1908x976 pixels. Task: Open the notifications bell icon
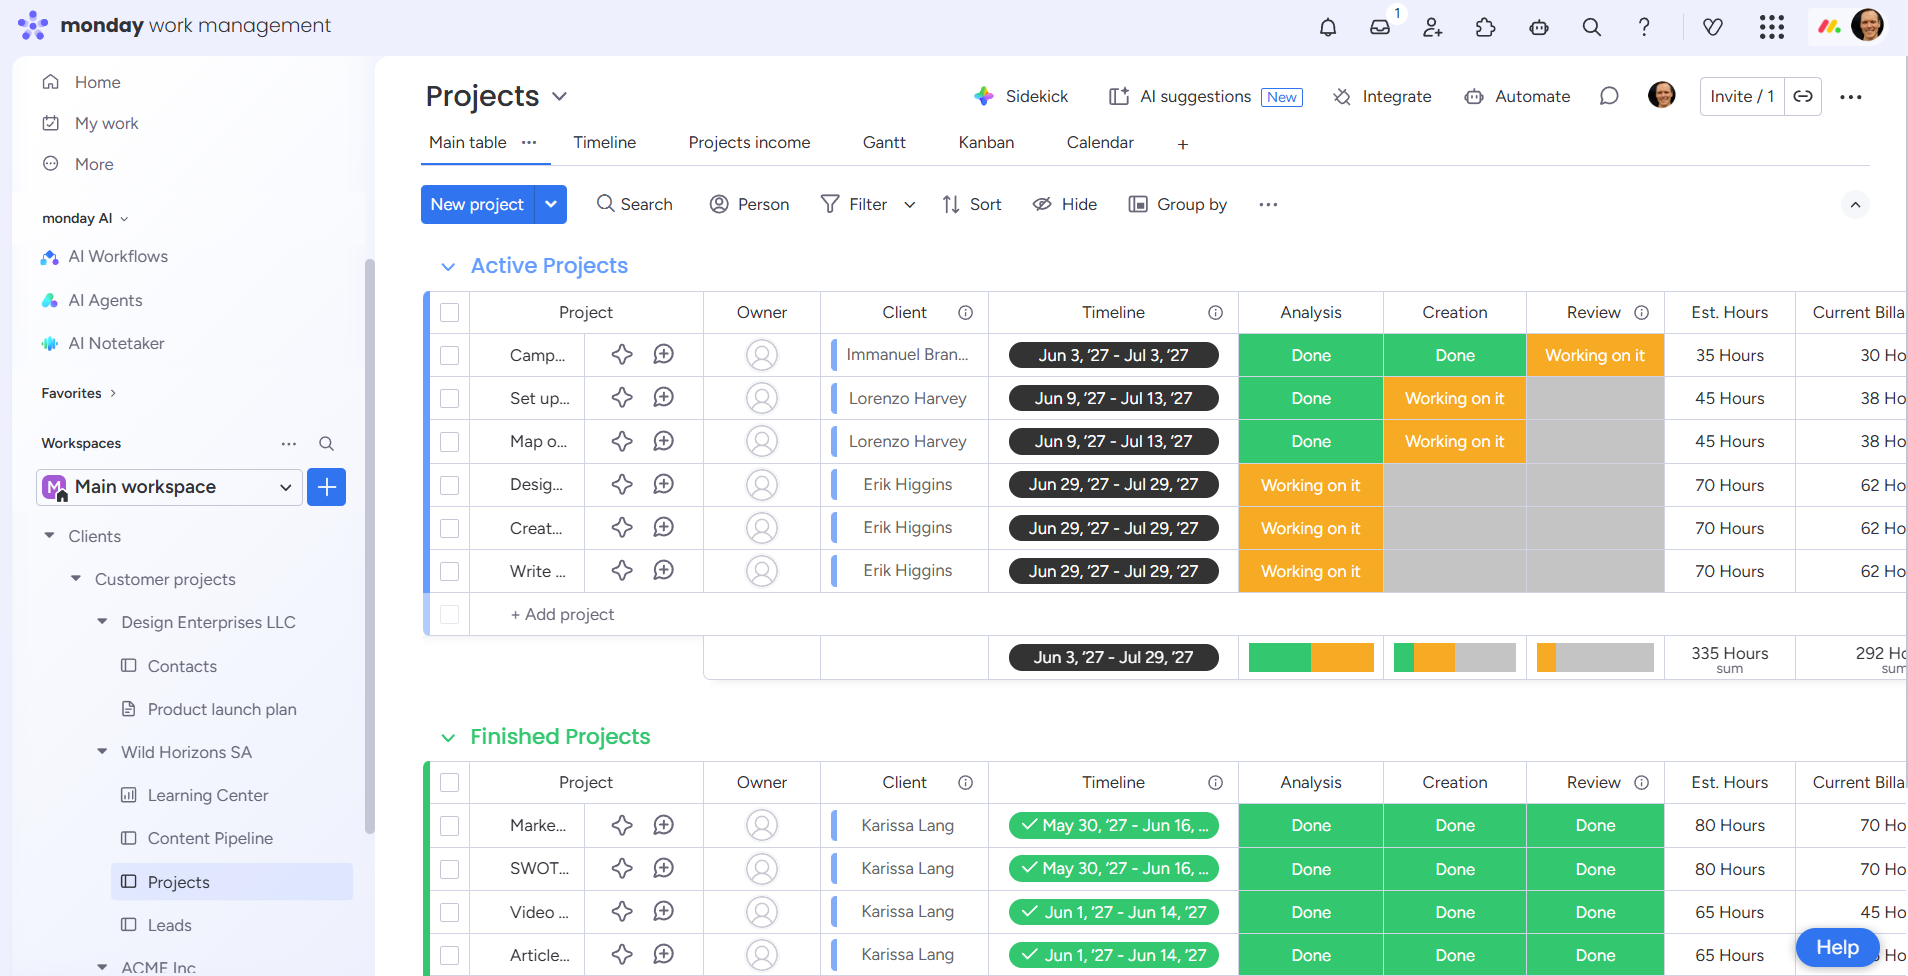pyautogui.click(x=1328, y=27)
